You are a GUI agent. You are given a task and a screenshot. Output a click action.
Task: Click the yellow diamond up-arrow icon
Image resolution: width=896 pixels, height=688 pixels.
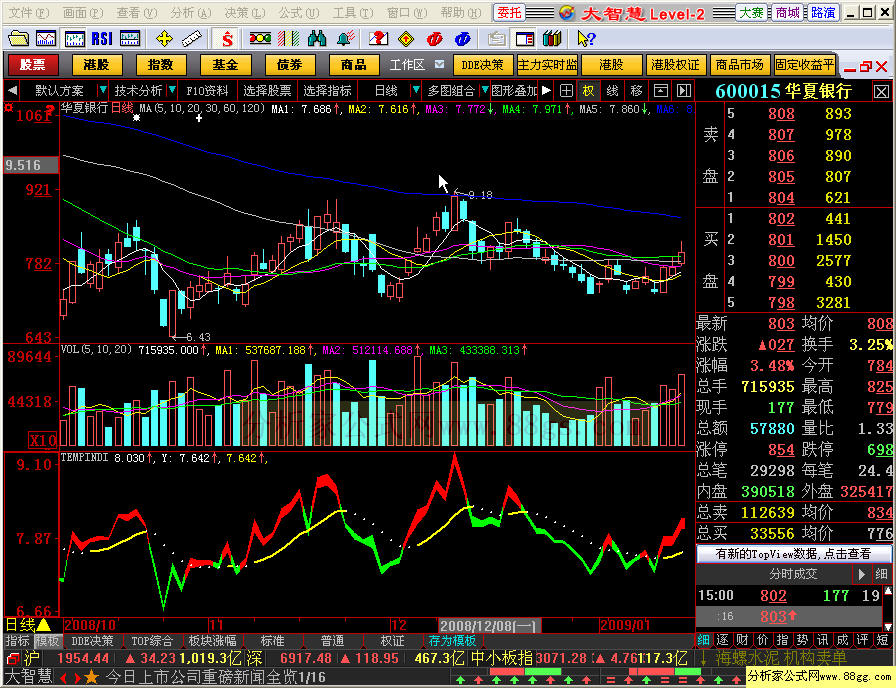[x=406, y=39]
